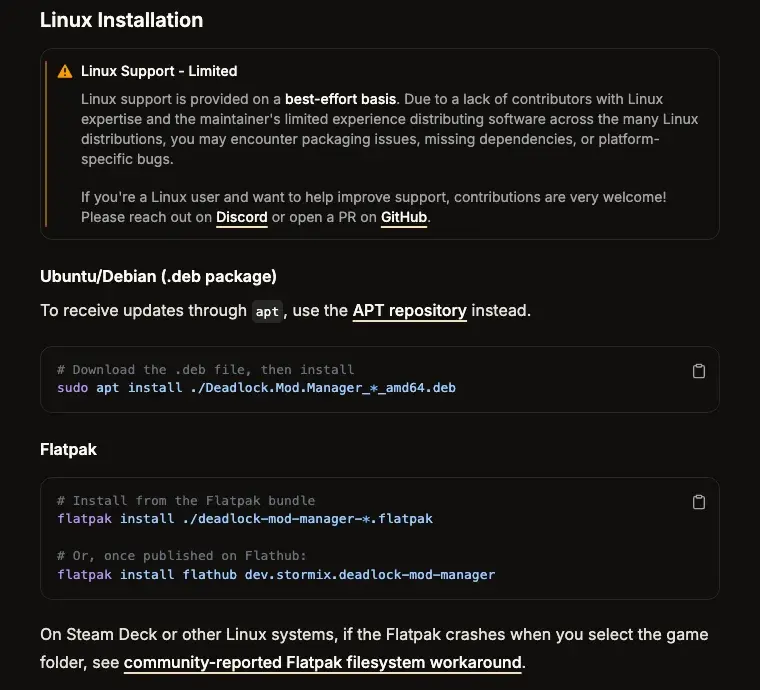This screenshot has height=690, width=760.
Task: Click the inline 'apt' code tag
Action: 267,312
